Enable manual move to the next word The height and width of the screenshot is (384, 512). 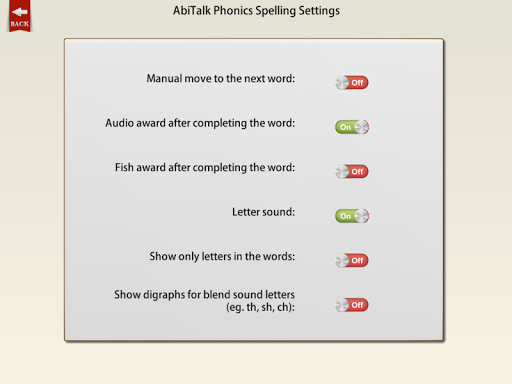click(352, 83)
